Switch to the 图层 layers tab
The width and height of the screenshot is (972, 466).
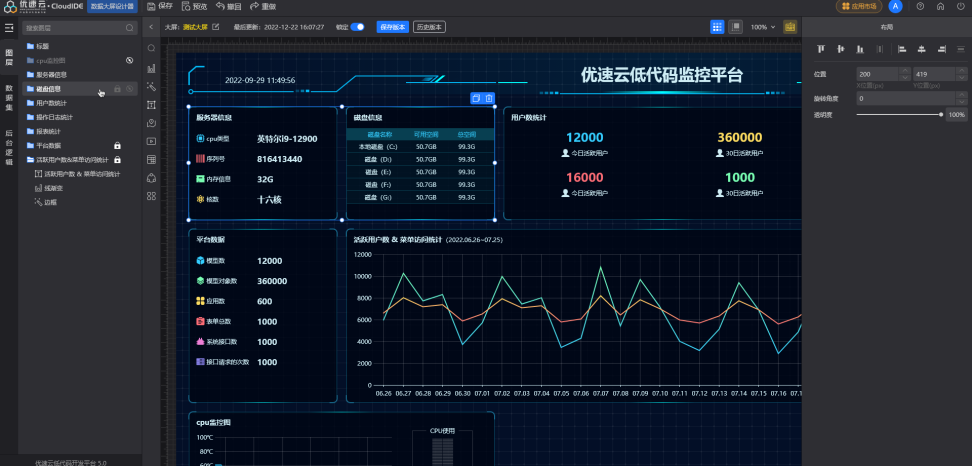click(x=9, y=57)
